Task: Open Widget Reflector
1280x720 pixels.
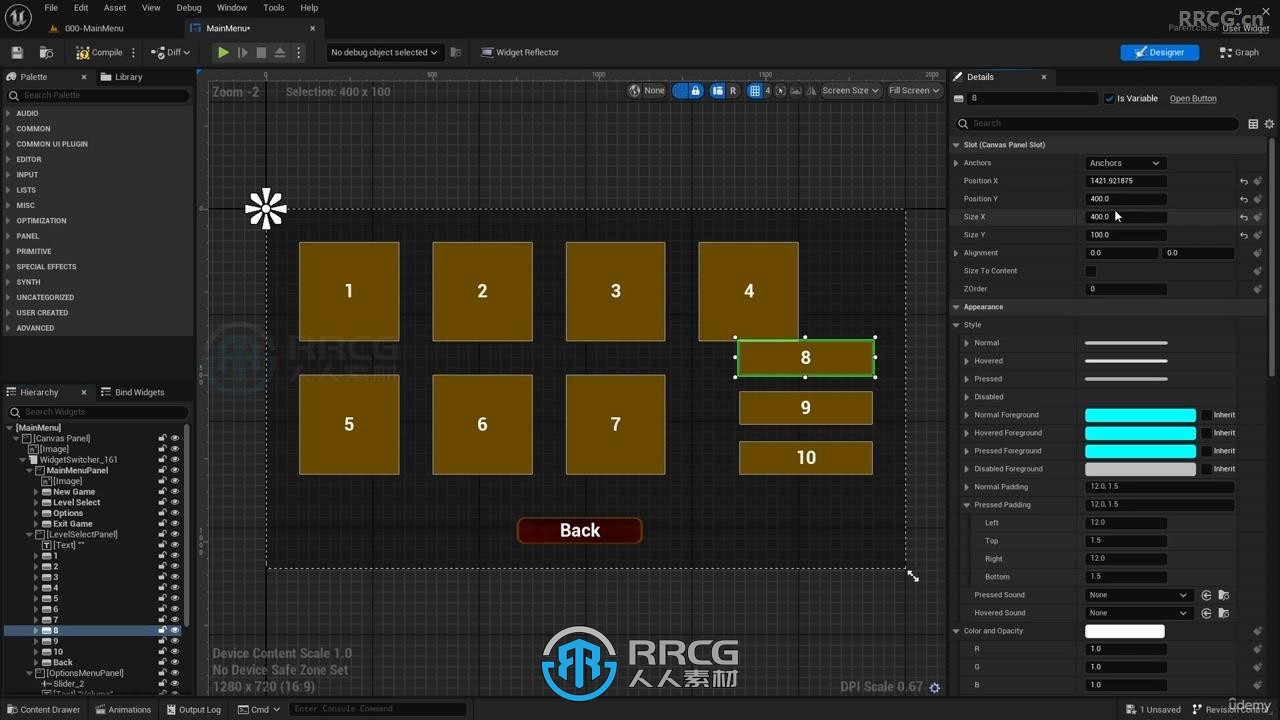Action: [519, 52]
